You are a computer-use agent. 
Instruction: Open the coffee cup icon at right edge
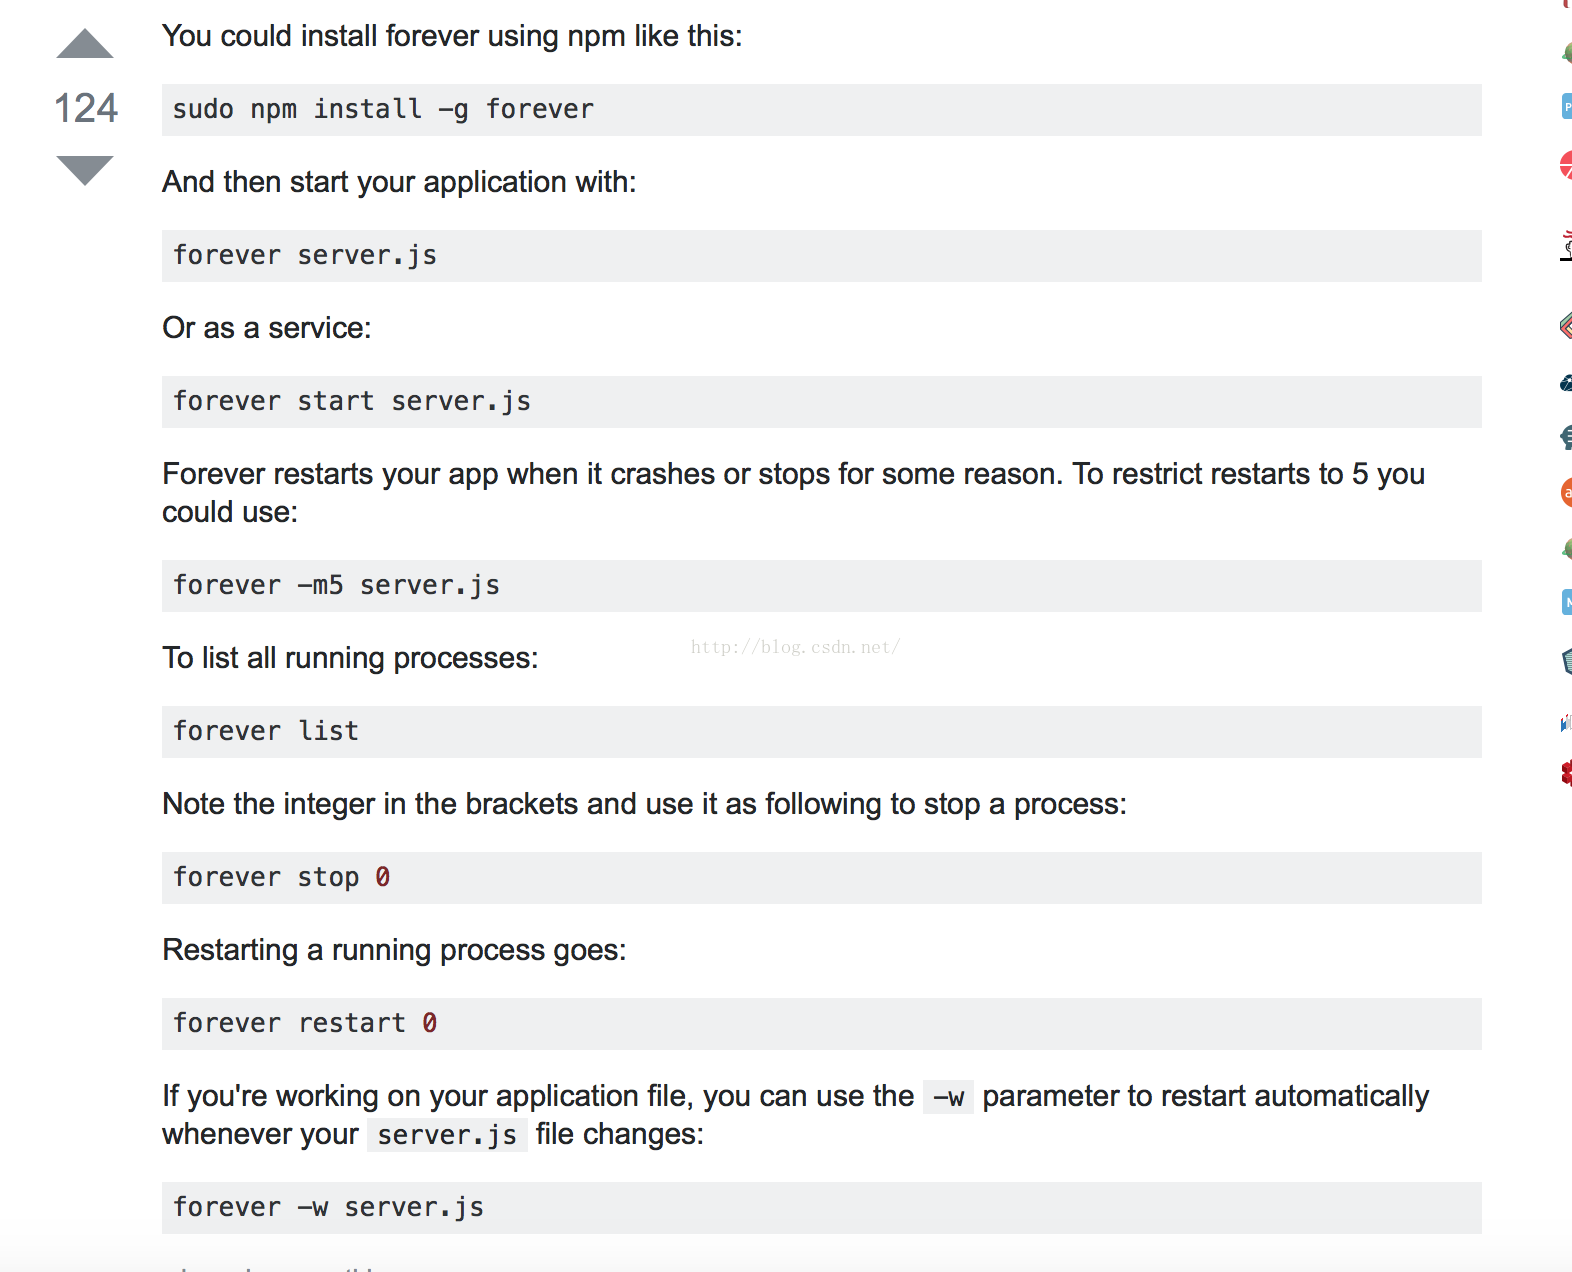[1566, 245]
